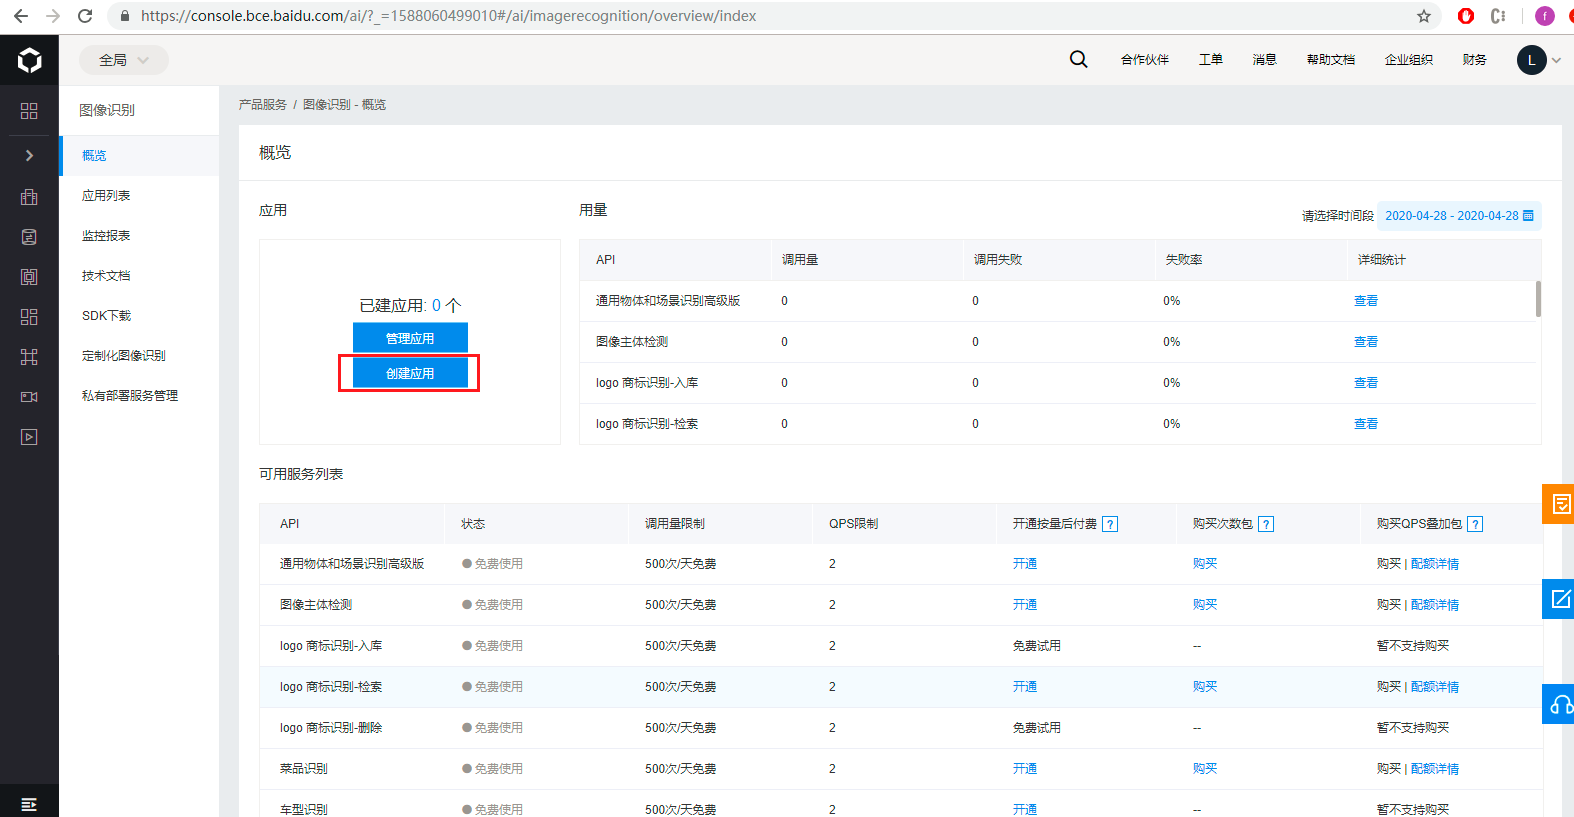Select 监控报表 in the side menu
Image resolution: width=1574 pixels, height=817 pixels.
click(139, 236)
